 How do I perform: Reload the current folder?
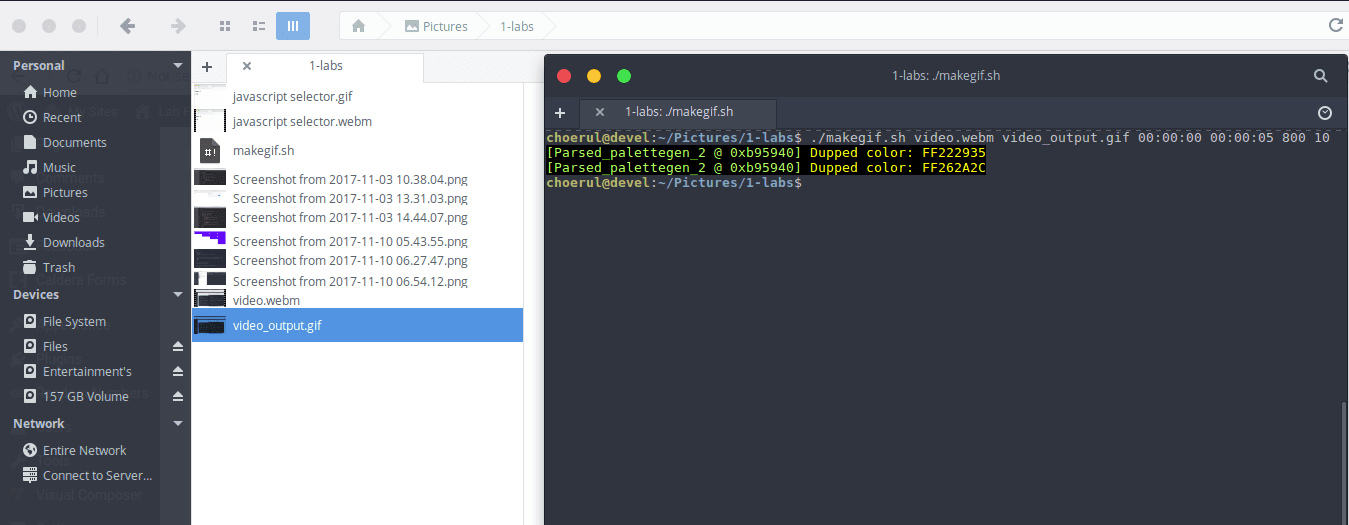tap(1334, 26)
